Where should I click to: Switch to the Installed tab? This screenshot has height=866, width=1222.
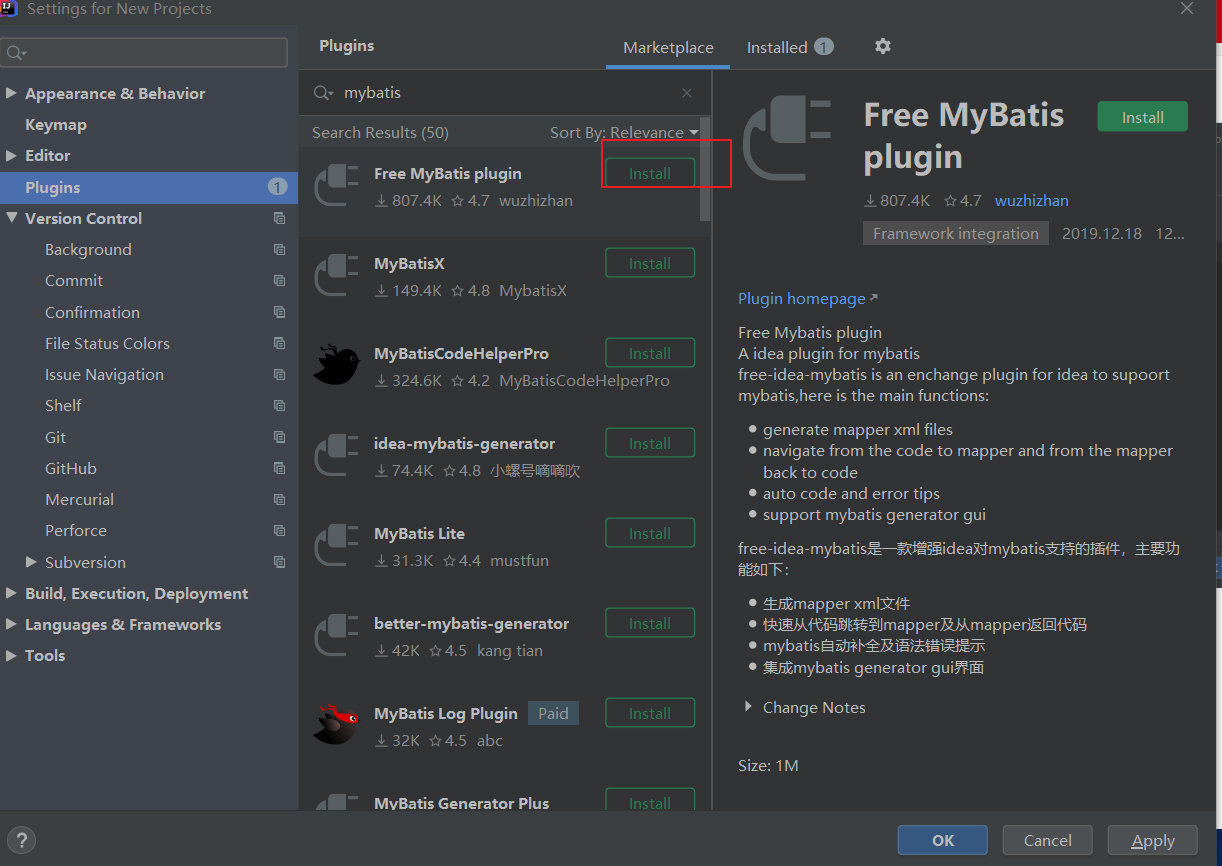790,48
